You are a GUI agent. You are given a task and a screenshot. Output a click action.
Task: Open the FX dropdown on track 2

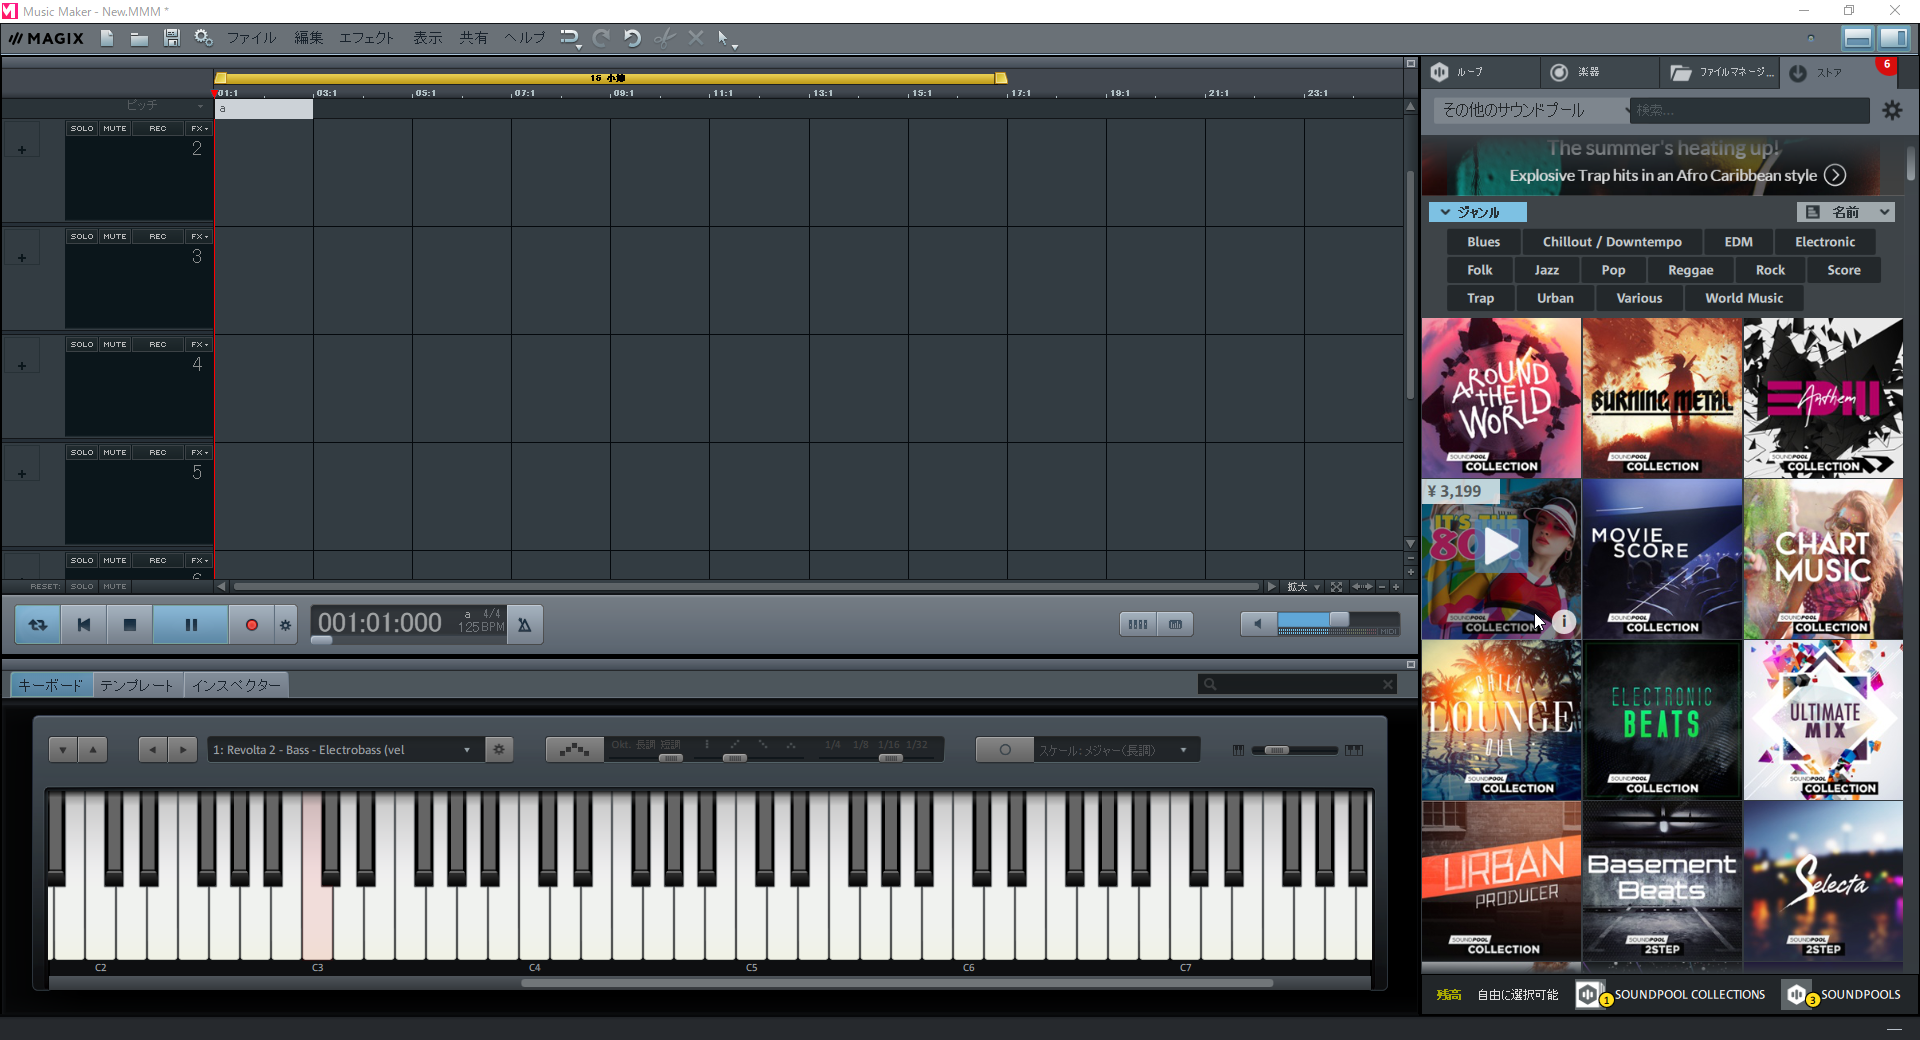pyautogui.click(x=199, y=128)
